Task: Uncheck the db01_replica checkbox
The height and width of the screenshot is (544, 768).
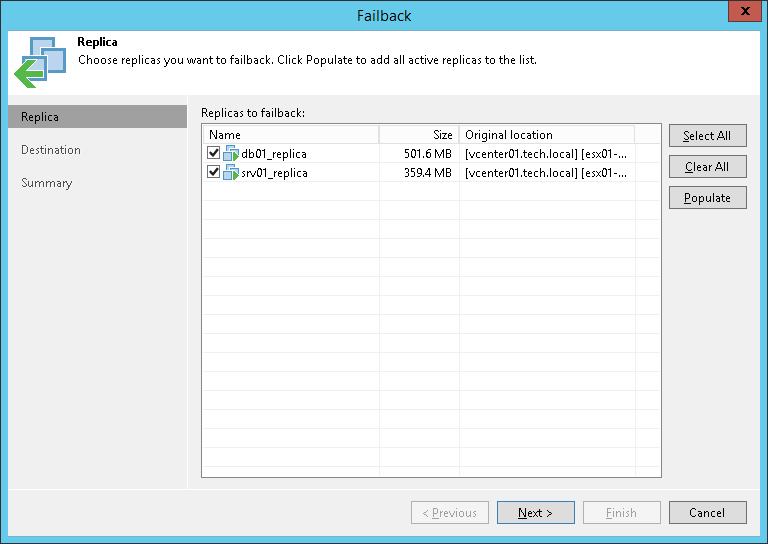Action: coord(213,154)
